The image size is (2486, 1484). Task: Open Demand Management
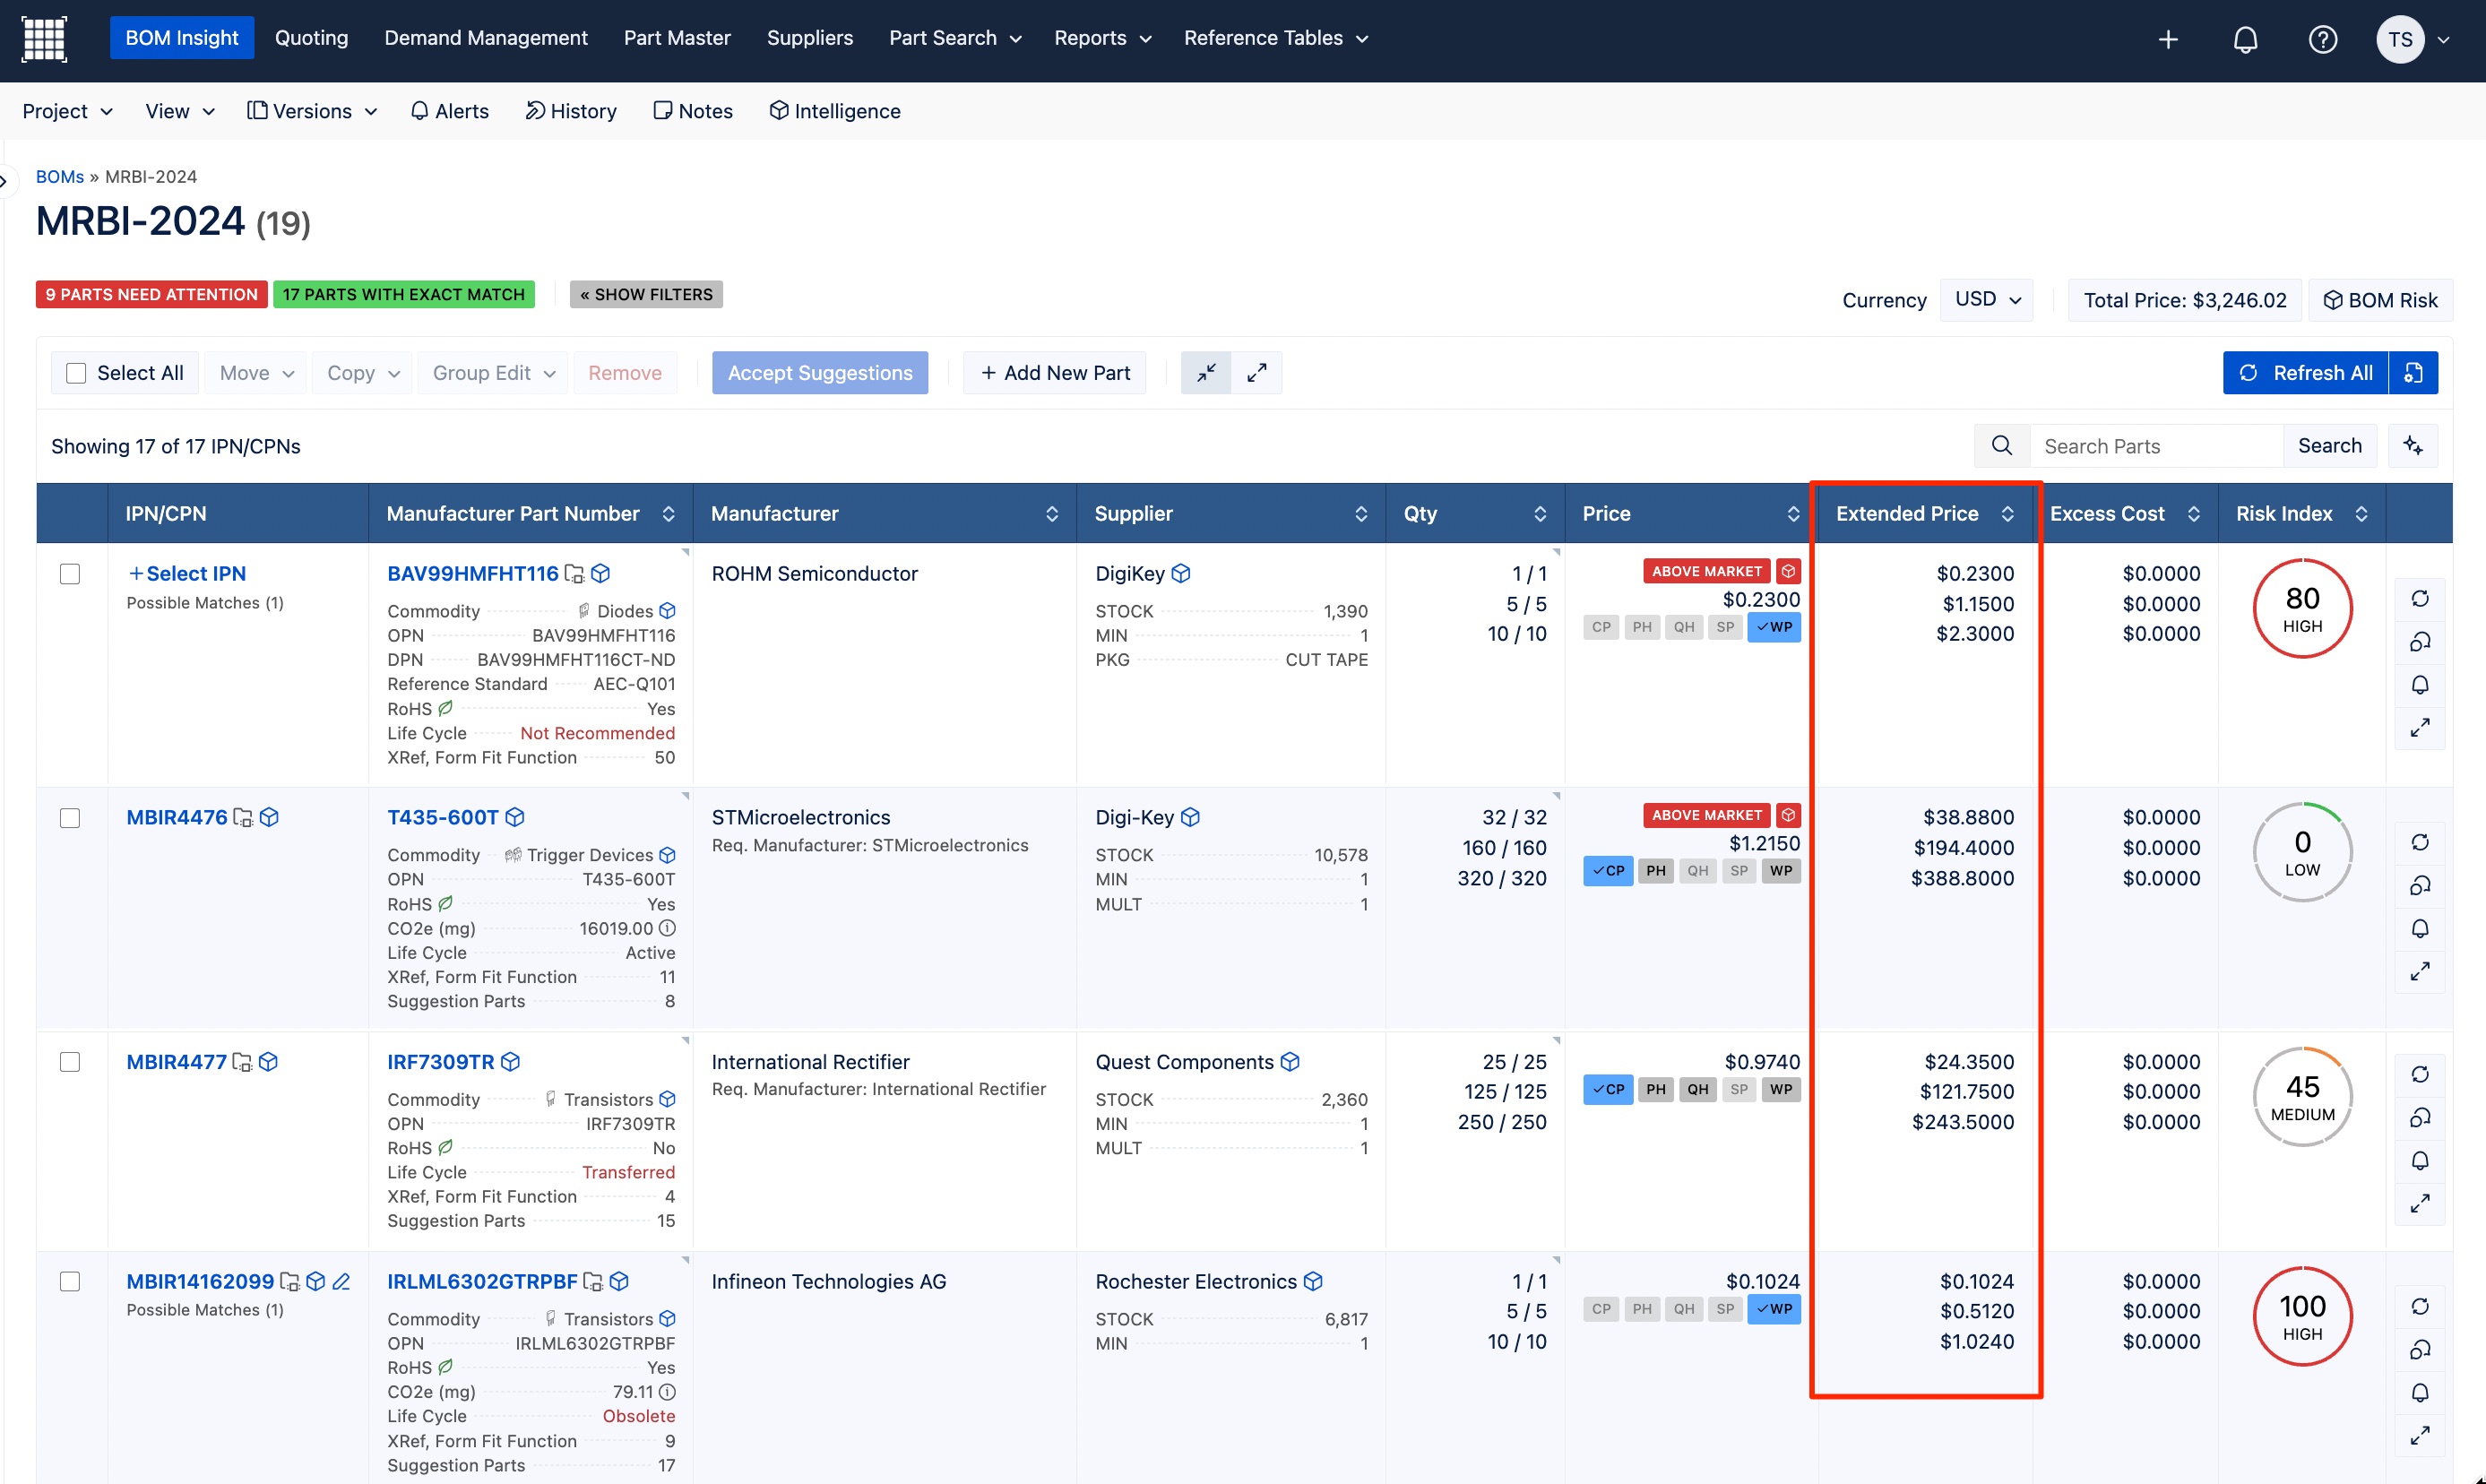pyautogui.click(x=485, y=38)
